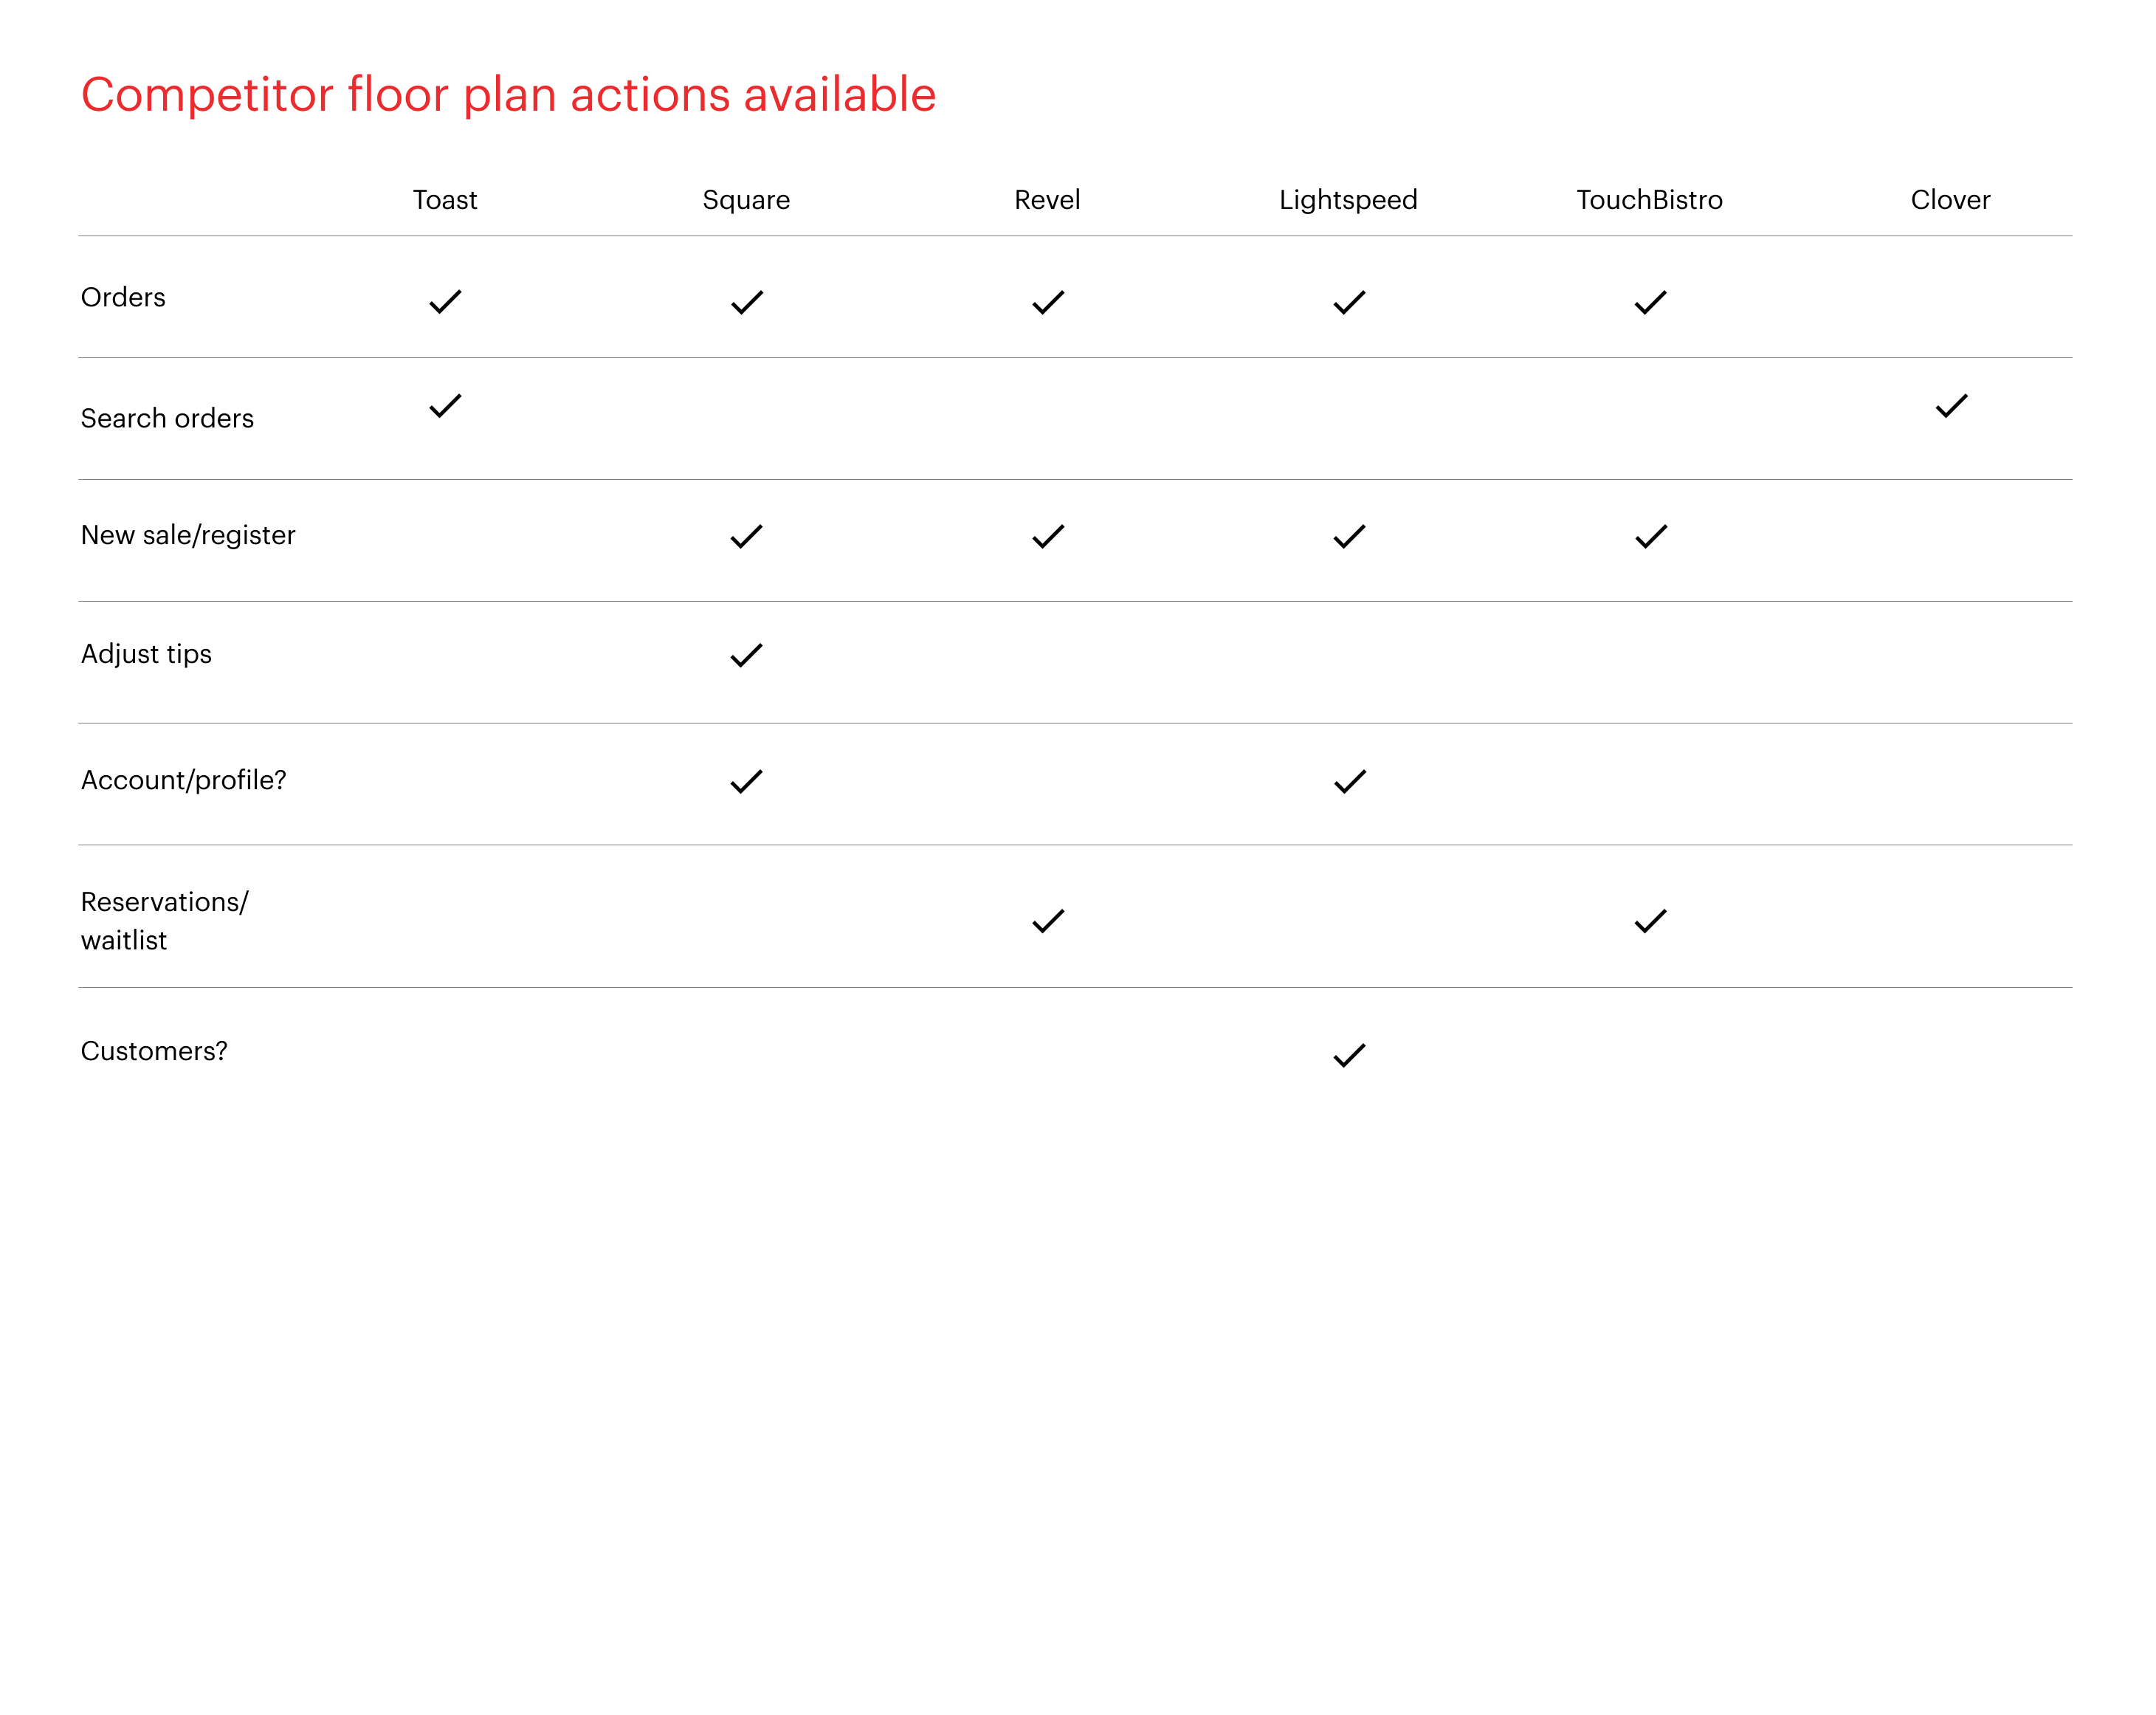Viewport: 2156px width, 1715px height.
Task: Click the Clover checkmark in Search orders row
Action: pyautogui.click(x=1951, y=406)
